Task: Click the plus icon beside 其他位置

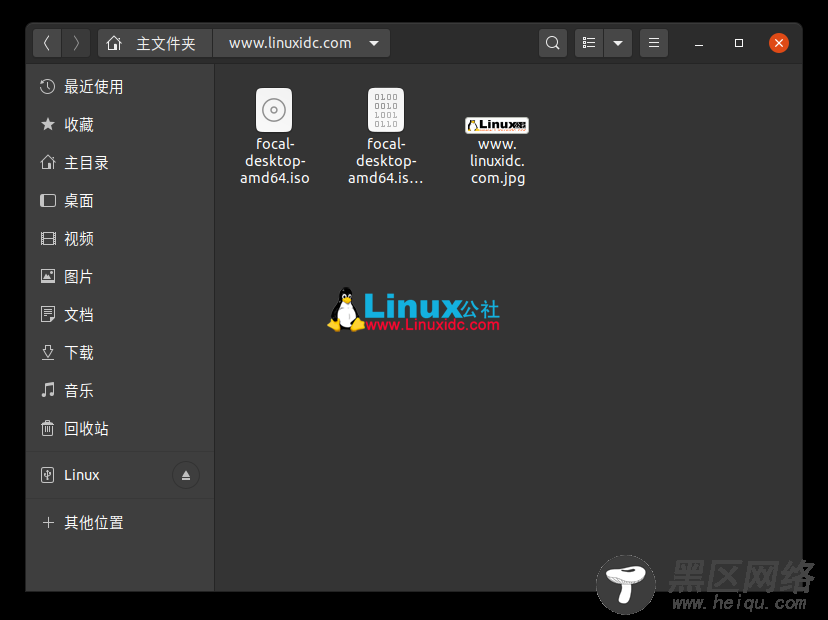Action: pyautogui.click(x=48, y=523)
